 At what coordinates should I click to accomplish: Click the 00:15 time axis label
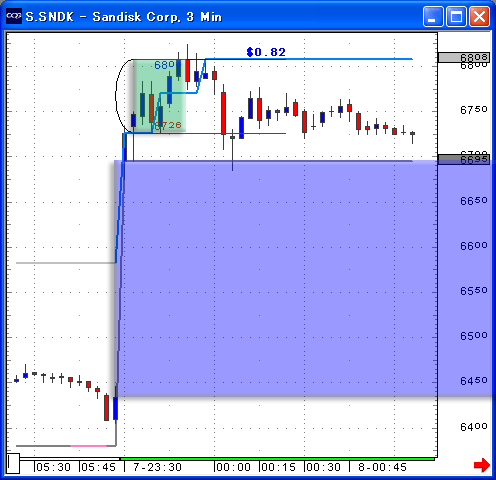point(279,467)
